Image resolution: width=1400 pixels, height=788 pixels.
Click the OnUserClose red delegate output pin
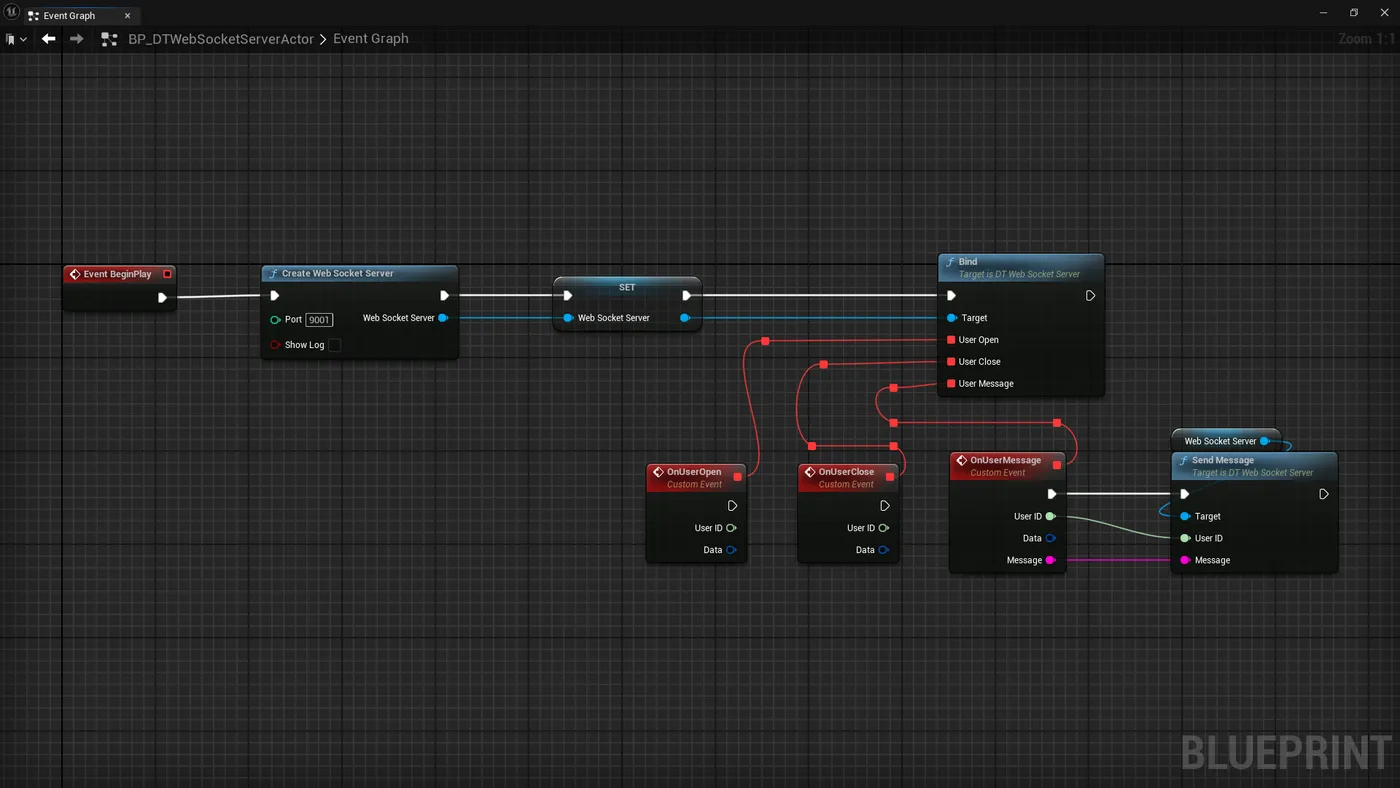(x=890, y=477)
